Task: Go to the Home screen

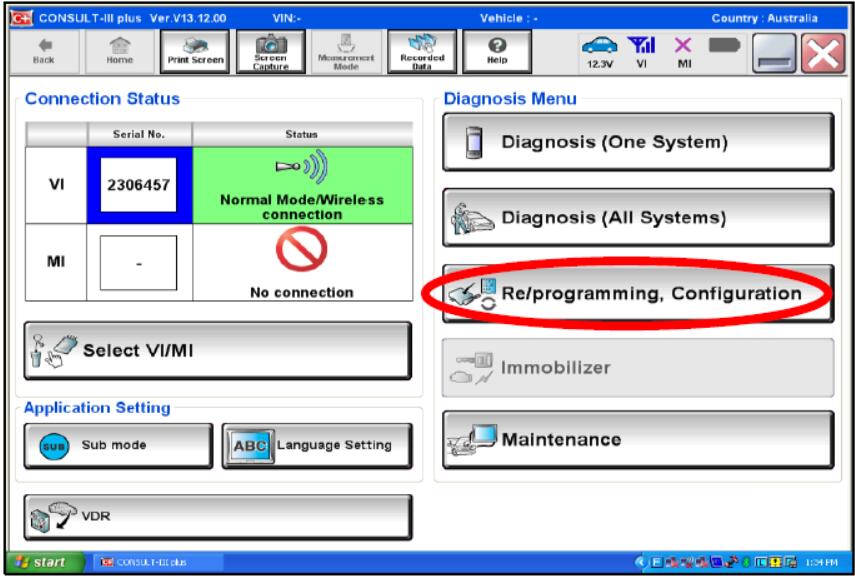Action: click(119, 52)
